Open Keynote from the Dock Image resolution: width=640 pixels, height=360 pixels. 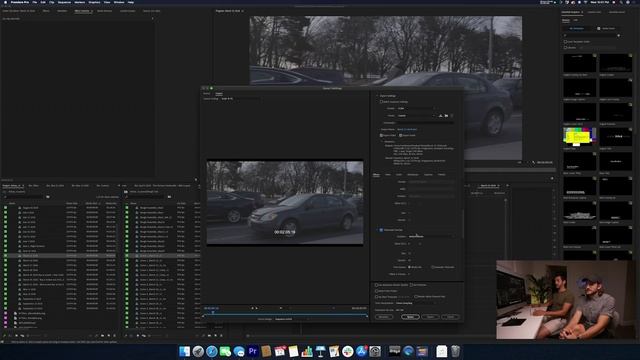[321, 351]
